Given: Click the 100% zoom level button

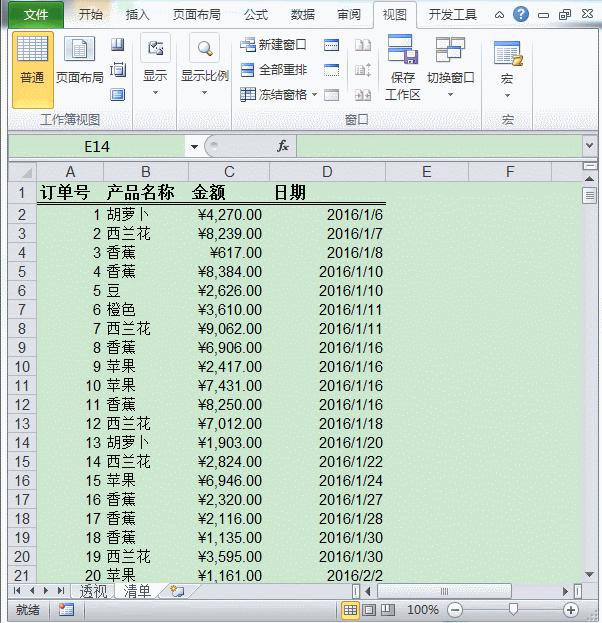Looking at the screenshot, I should (x=423, y=610).
